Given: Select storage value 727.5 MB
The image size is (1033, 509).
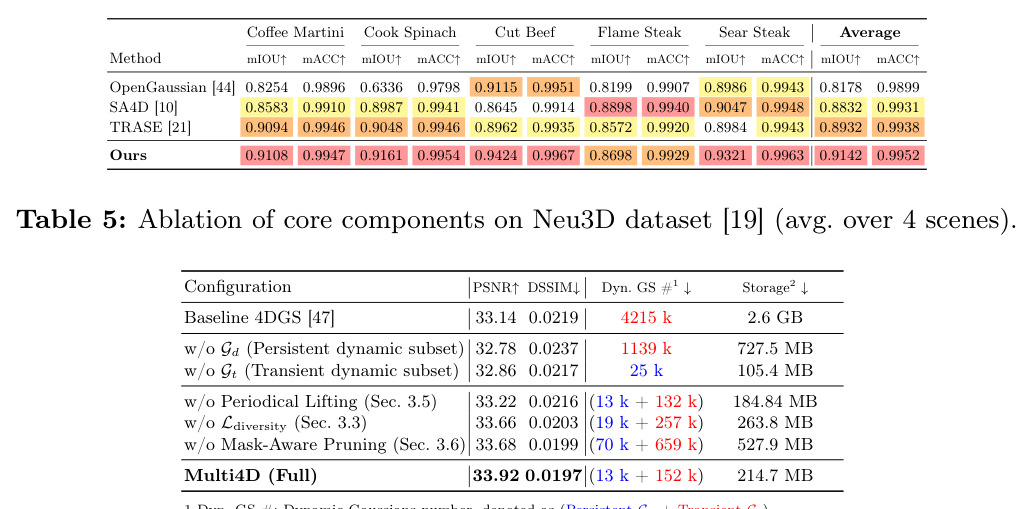Looking at the screenshot, I should click(x=775, y=349).
